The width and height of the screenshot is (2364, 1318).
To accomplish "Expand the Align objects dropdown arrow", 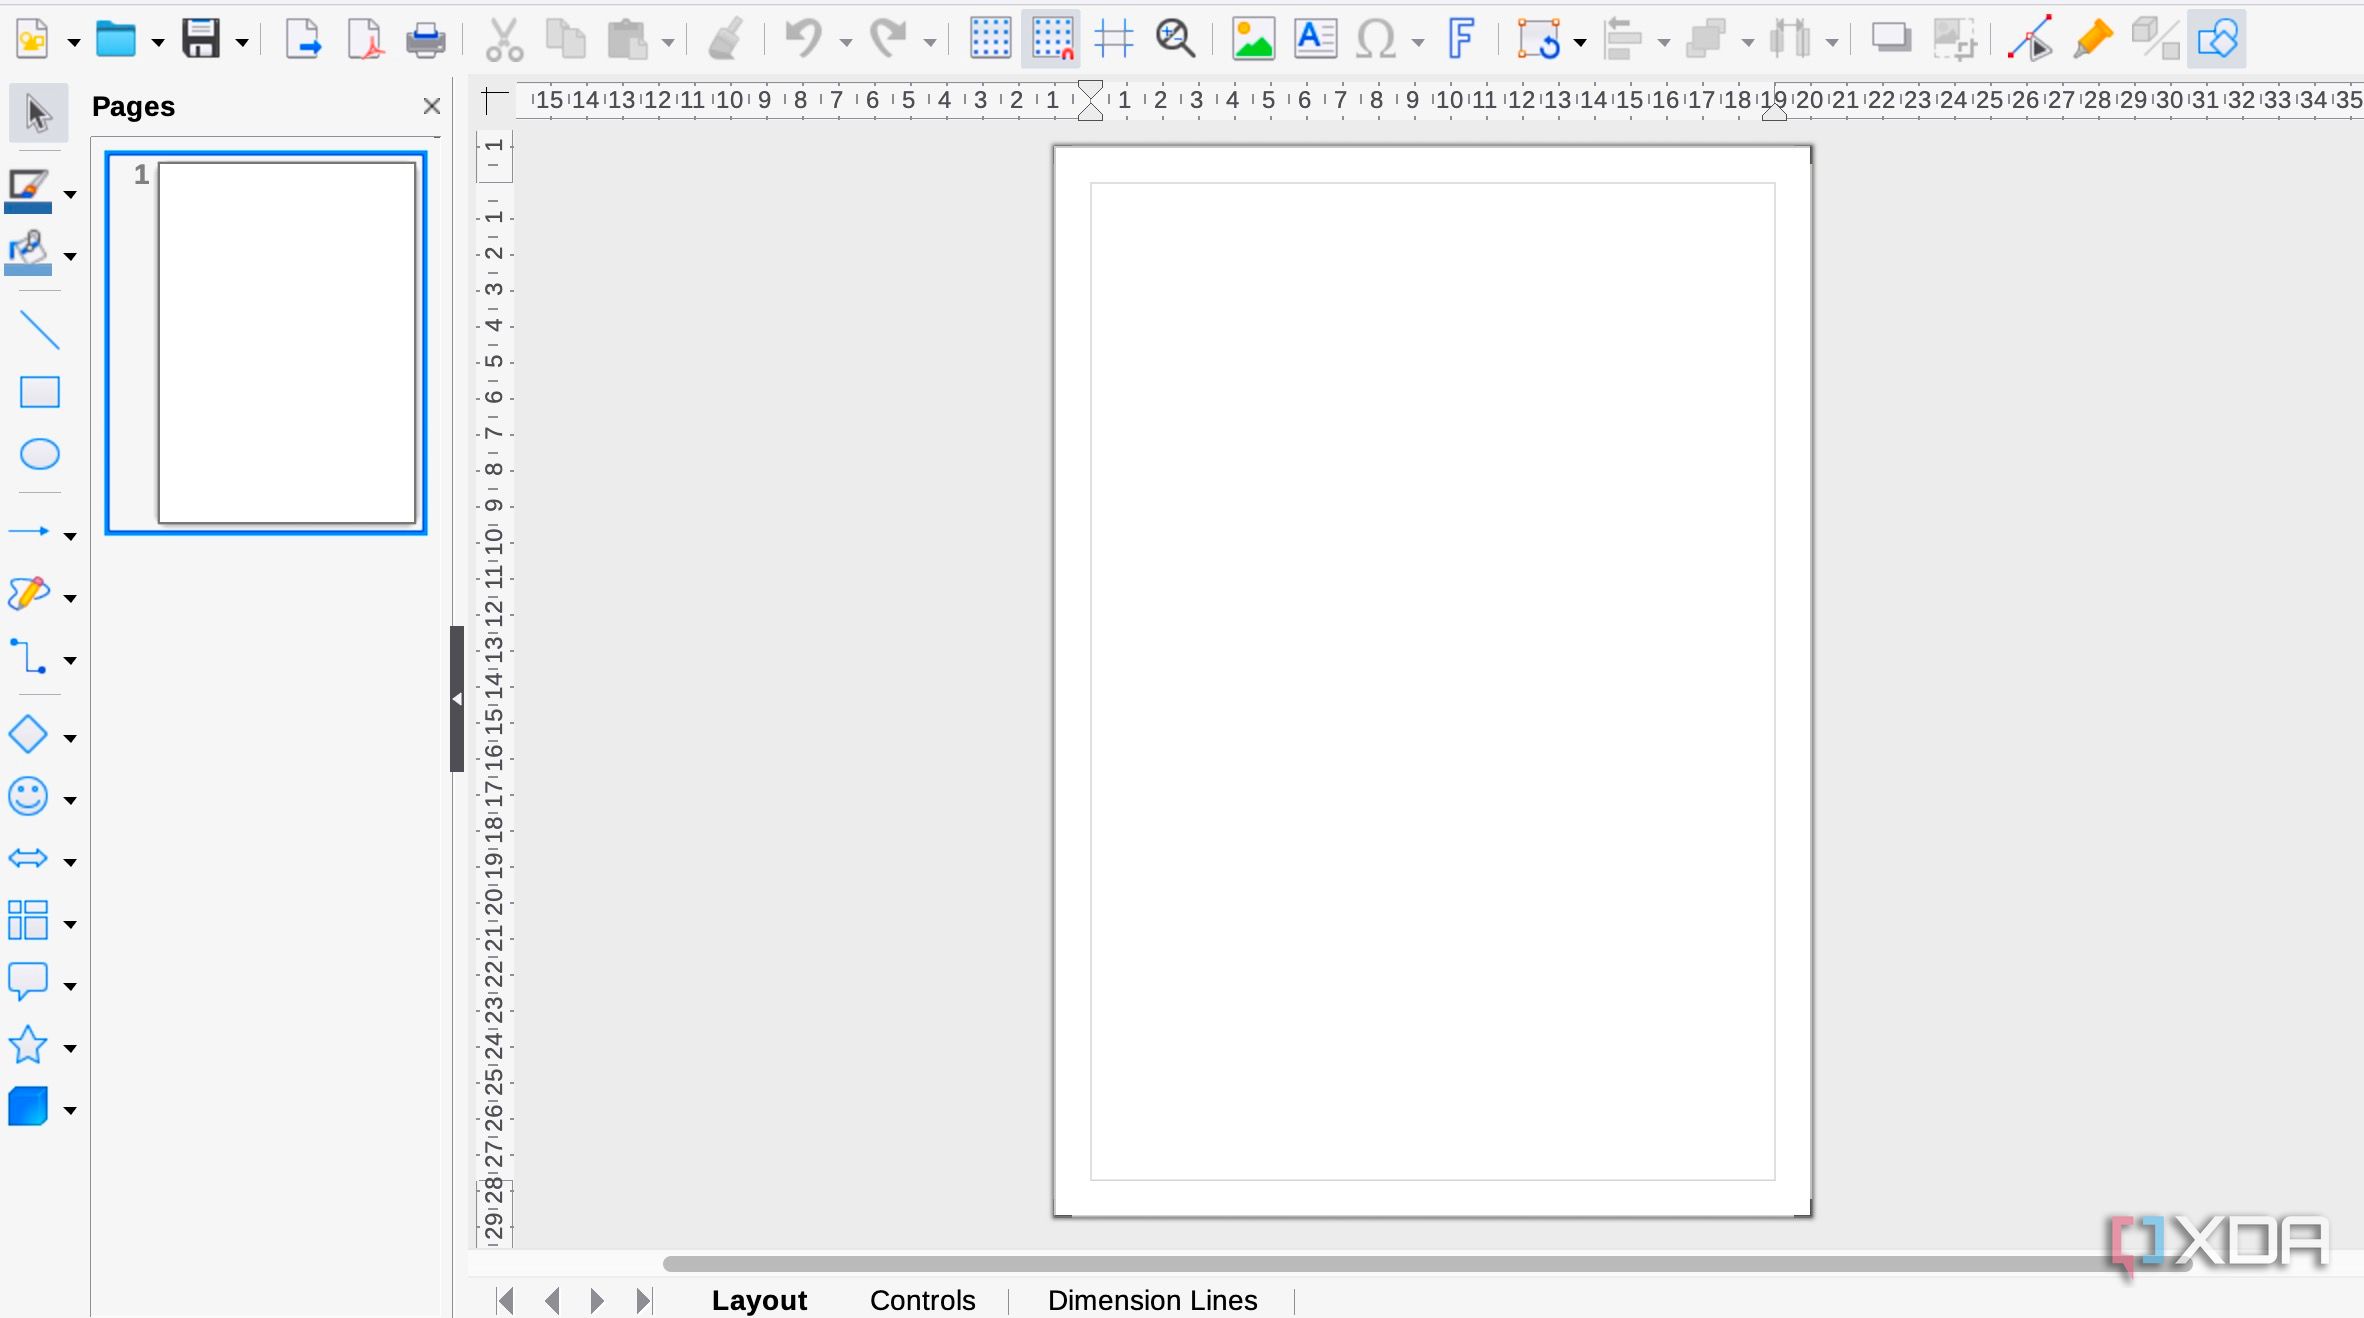I will tap(1664, 42).
